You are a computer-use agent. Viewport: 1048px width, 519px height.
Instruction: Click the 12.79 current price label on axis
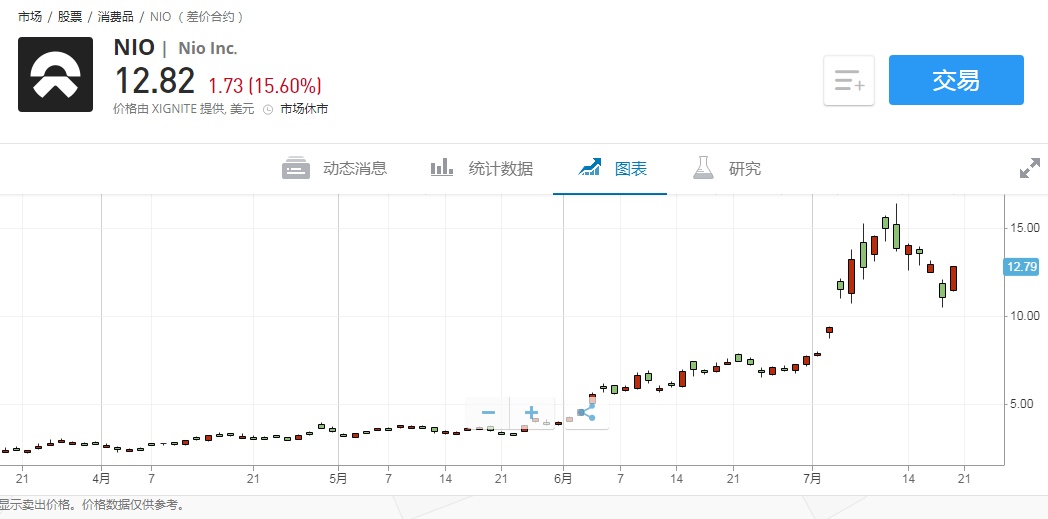click(x=1022, y=266)
